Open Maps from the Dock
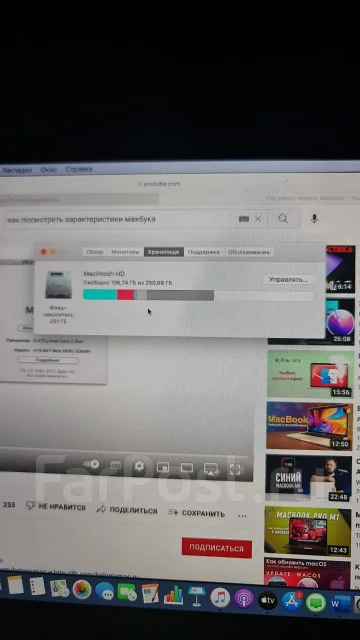This screenshot has width=360, height=640. click(x=60, y=588)
